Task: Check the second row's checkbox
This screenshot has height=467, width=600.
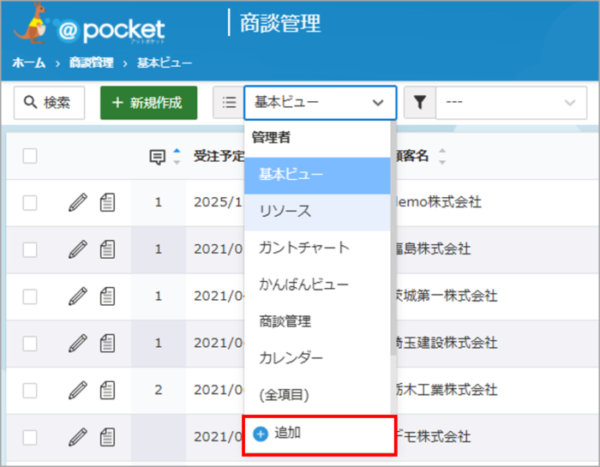Action: [30, 249]
